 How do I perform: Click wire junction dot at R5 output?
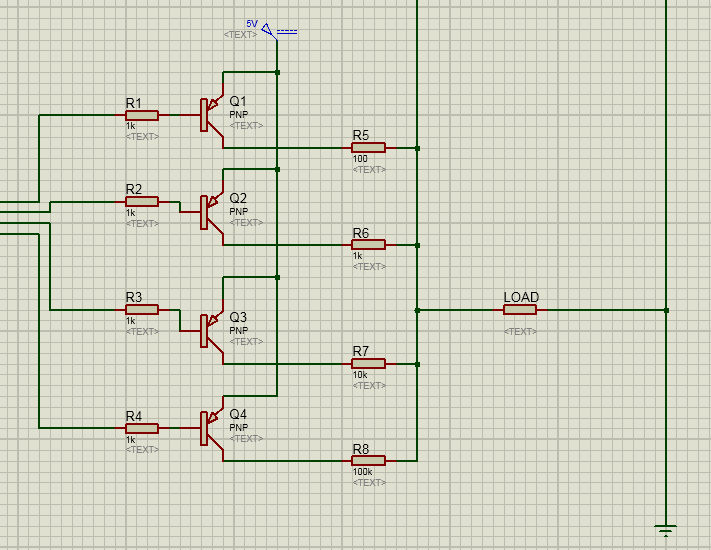click(417, 148)
